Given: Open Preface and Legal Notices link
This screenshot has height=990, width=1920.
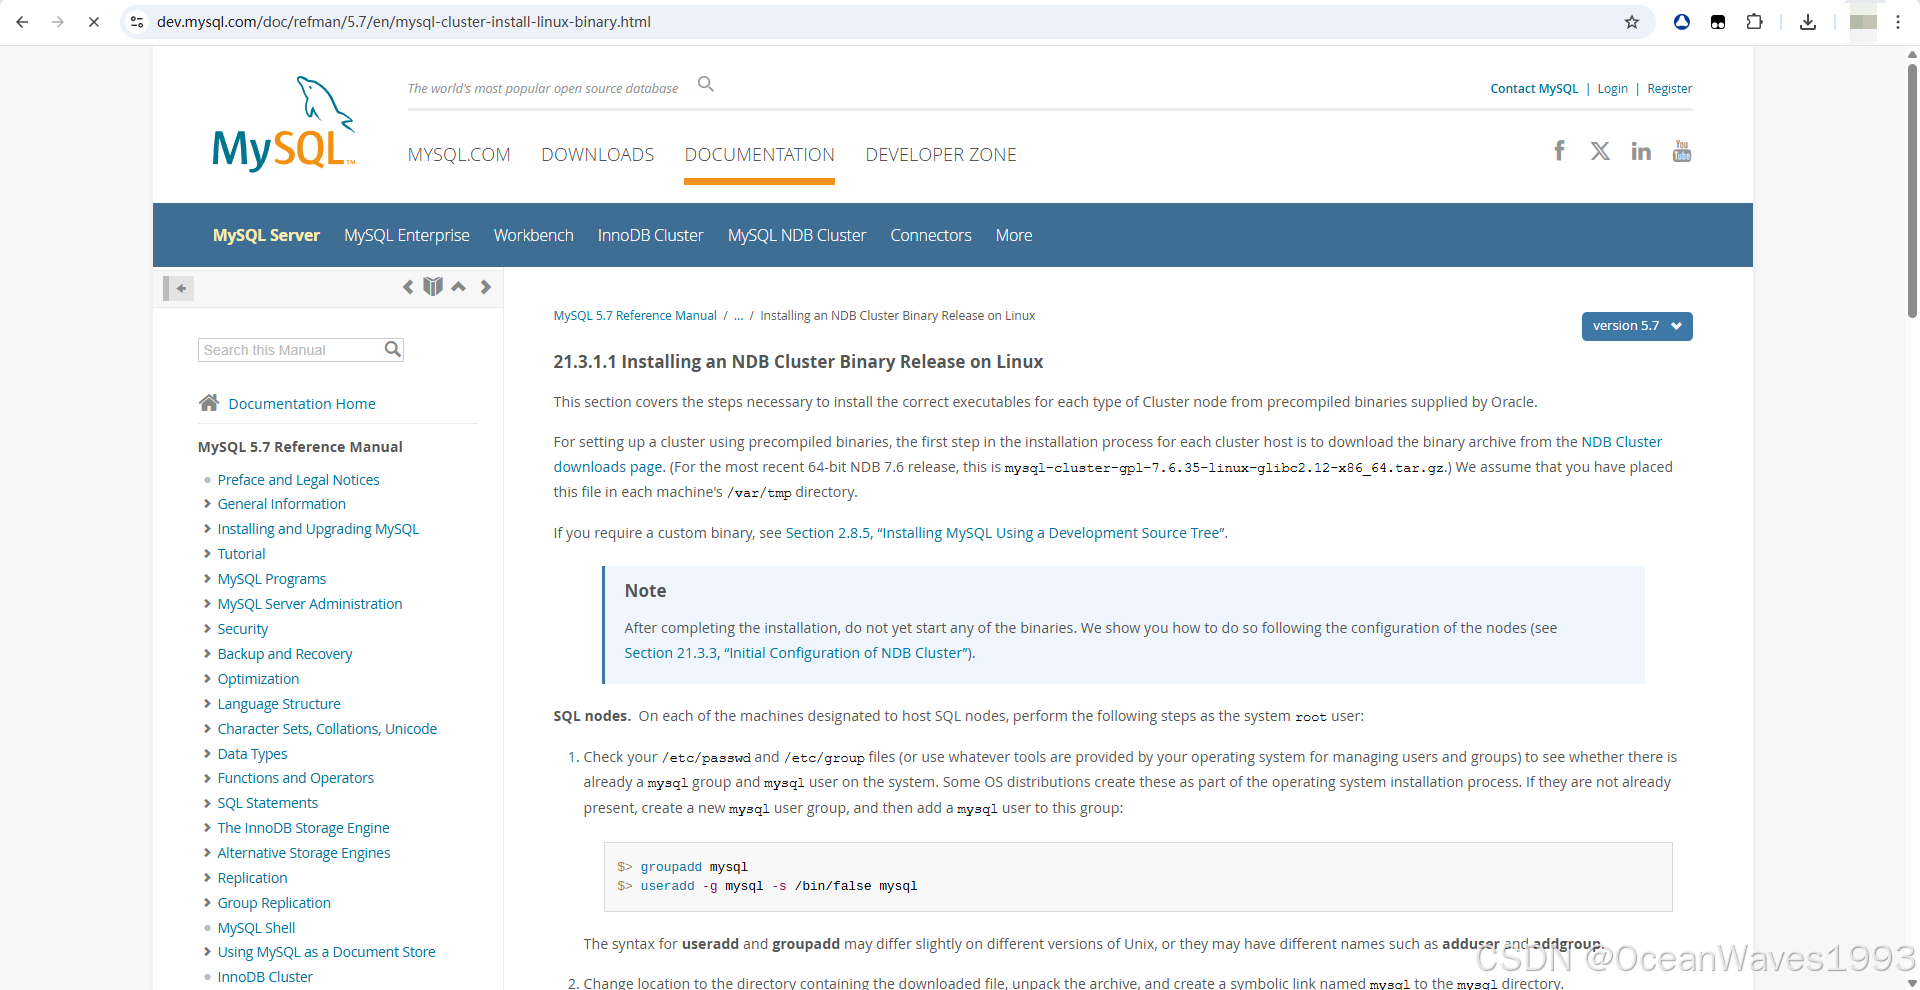Looking at the screenshot, I should 299,480.
